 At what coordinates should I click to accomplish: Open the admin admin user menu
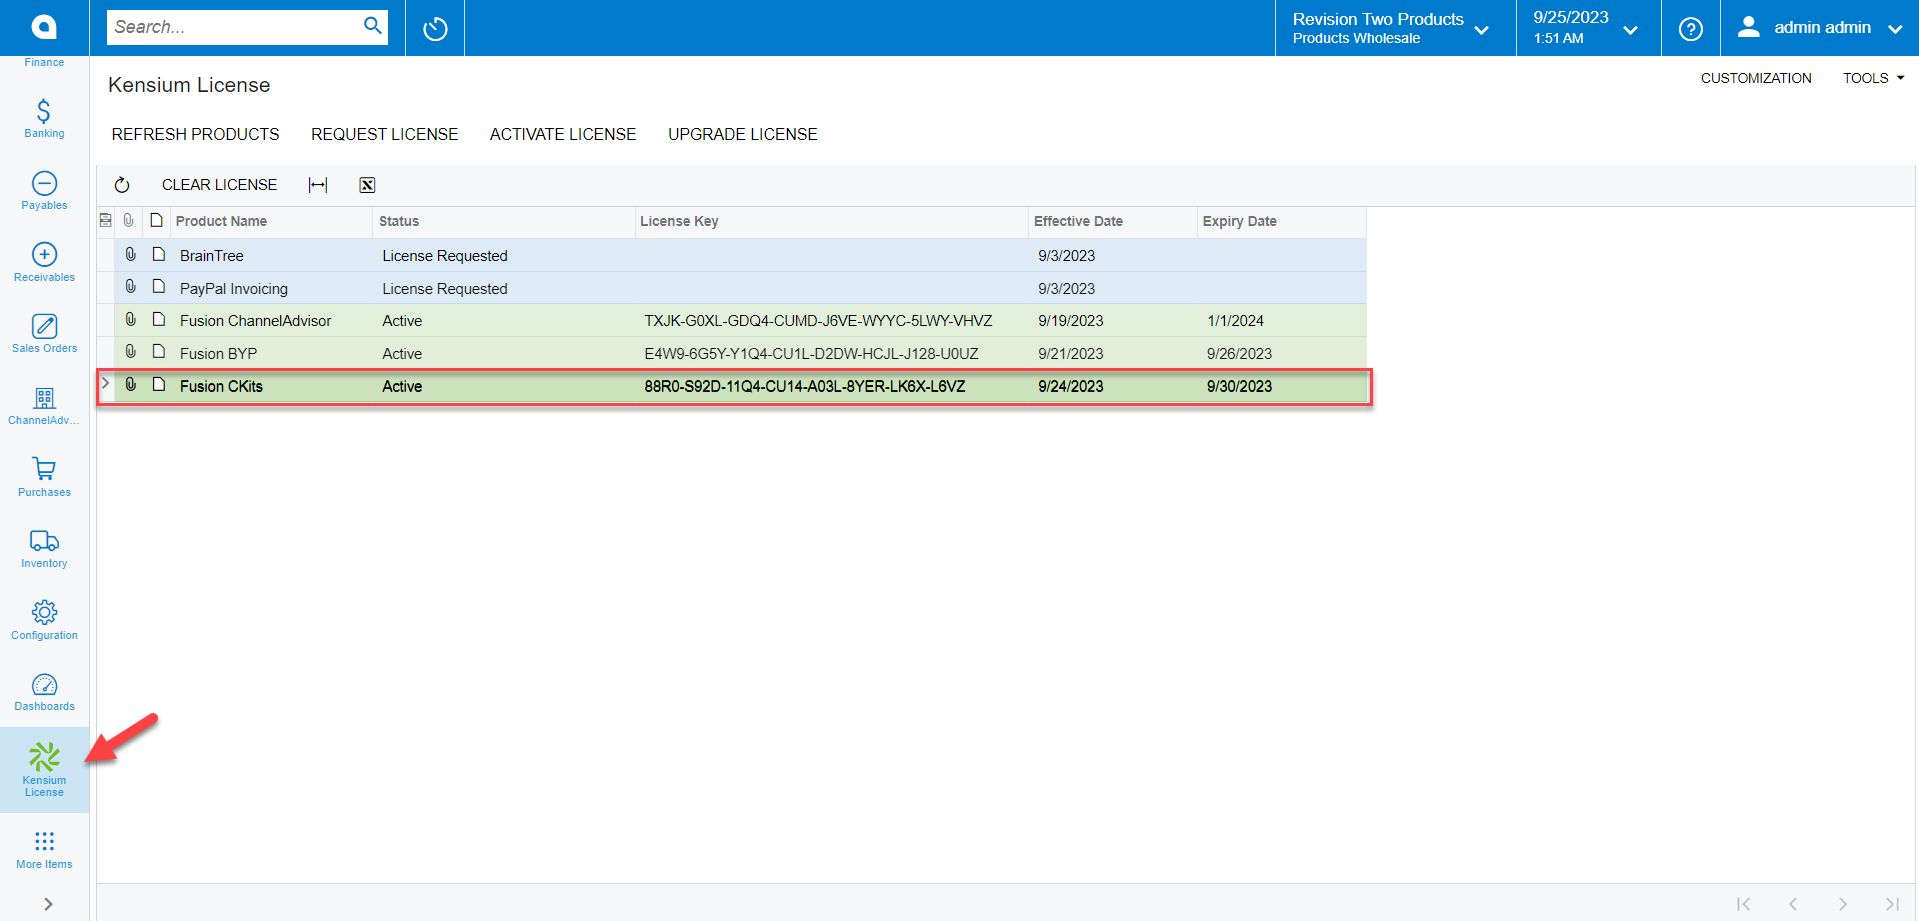(1819, 28)
